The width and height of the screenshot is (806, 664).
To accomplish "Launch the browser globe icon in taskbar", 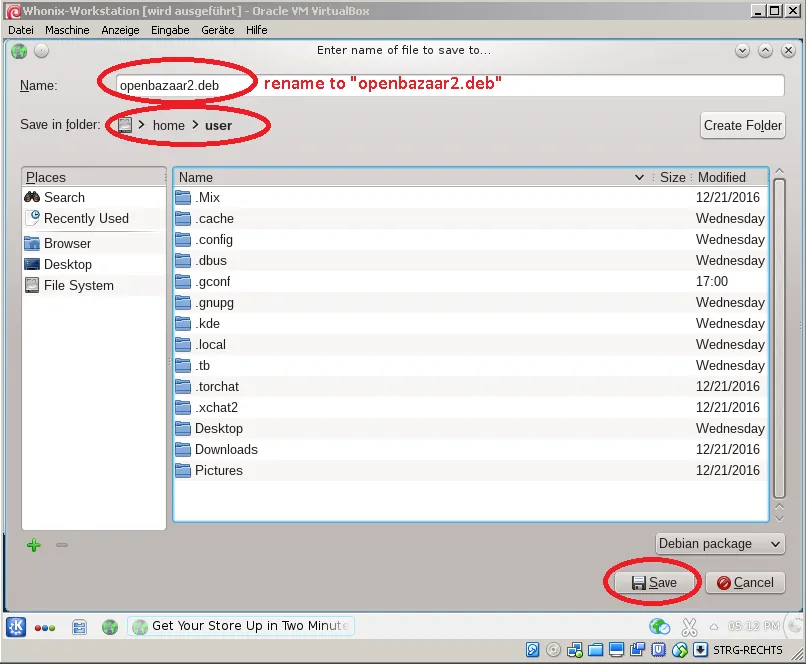I will 109,627.
